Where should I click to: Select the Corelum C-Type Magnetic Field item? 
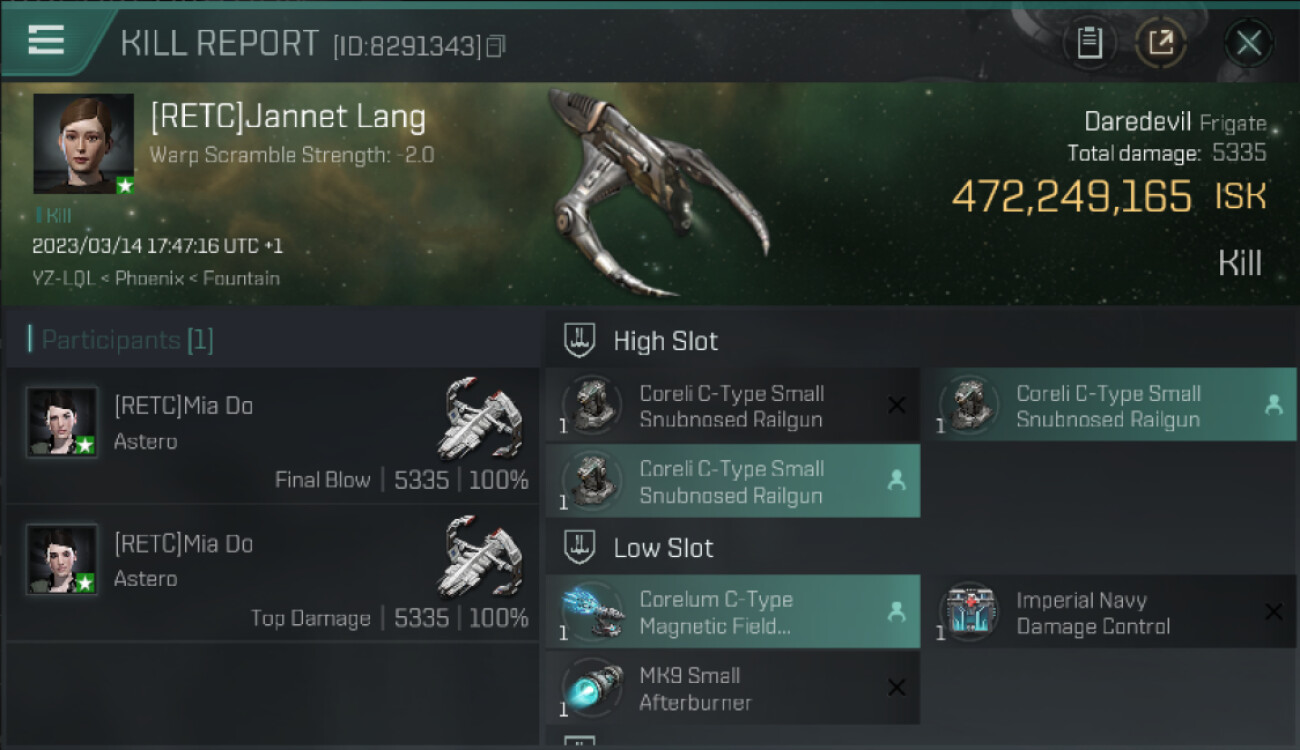coord(733,612)
